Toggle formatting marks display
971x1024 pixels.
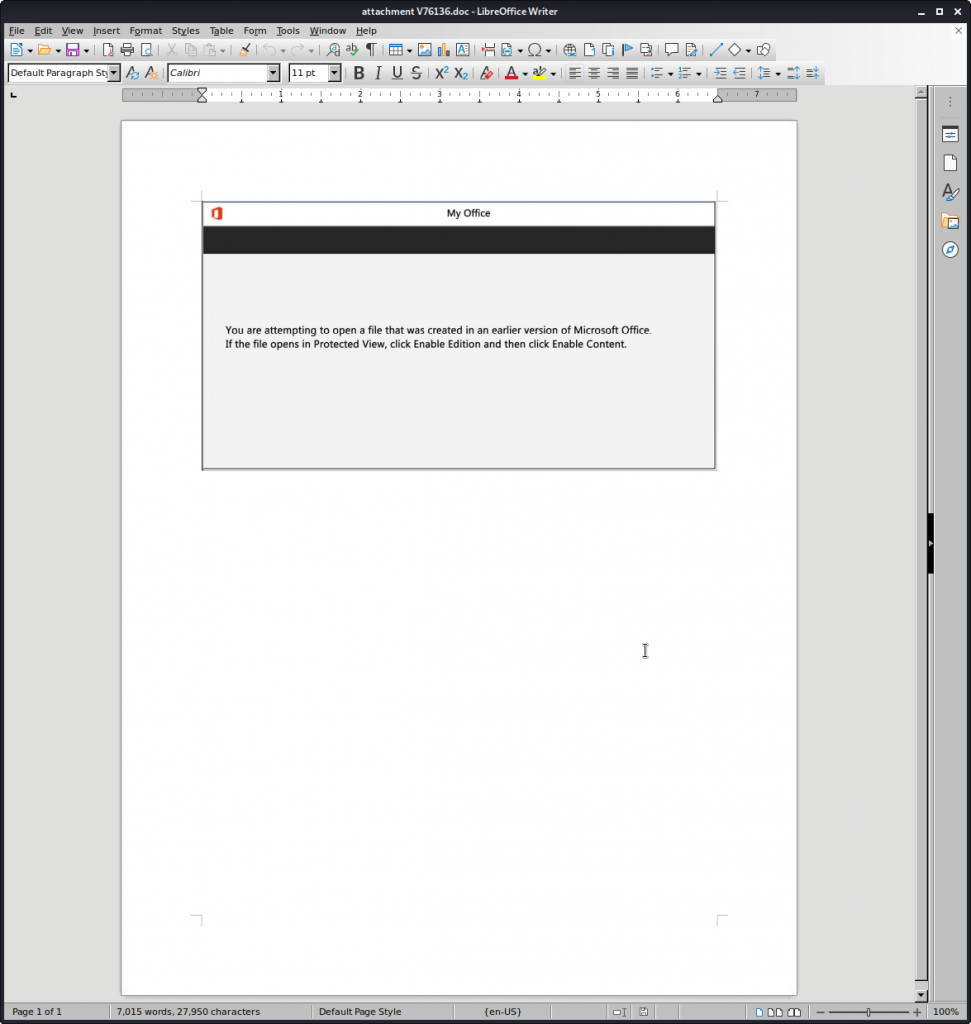371,50
